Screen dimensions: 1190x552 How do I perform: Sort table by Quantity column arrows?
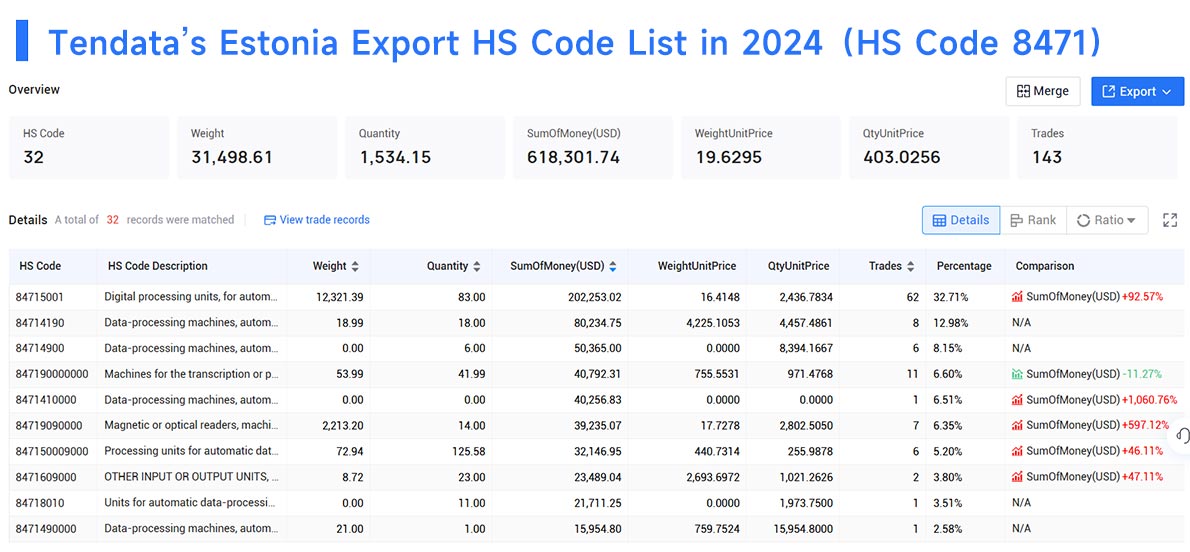[477, 267]
